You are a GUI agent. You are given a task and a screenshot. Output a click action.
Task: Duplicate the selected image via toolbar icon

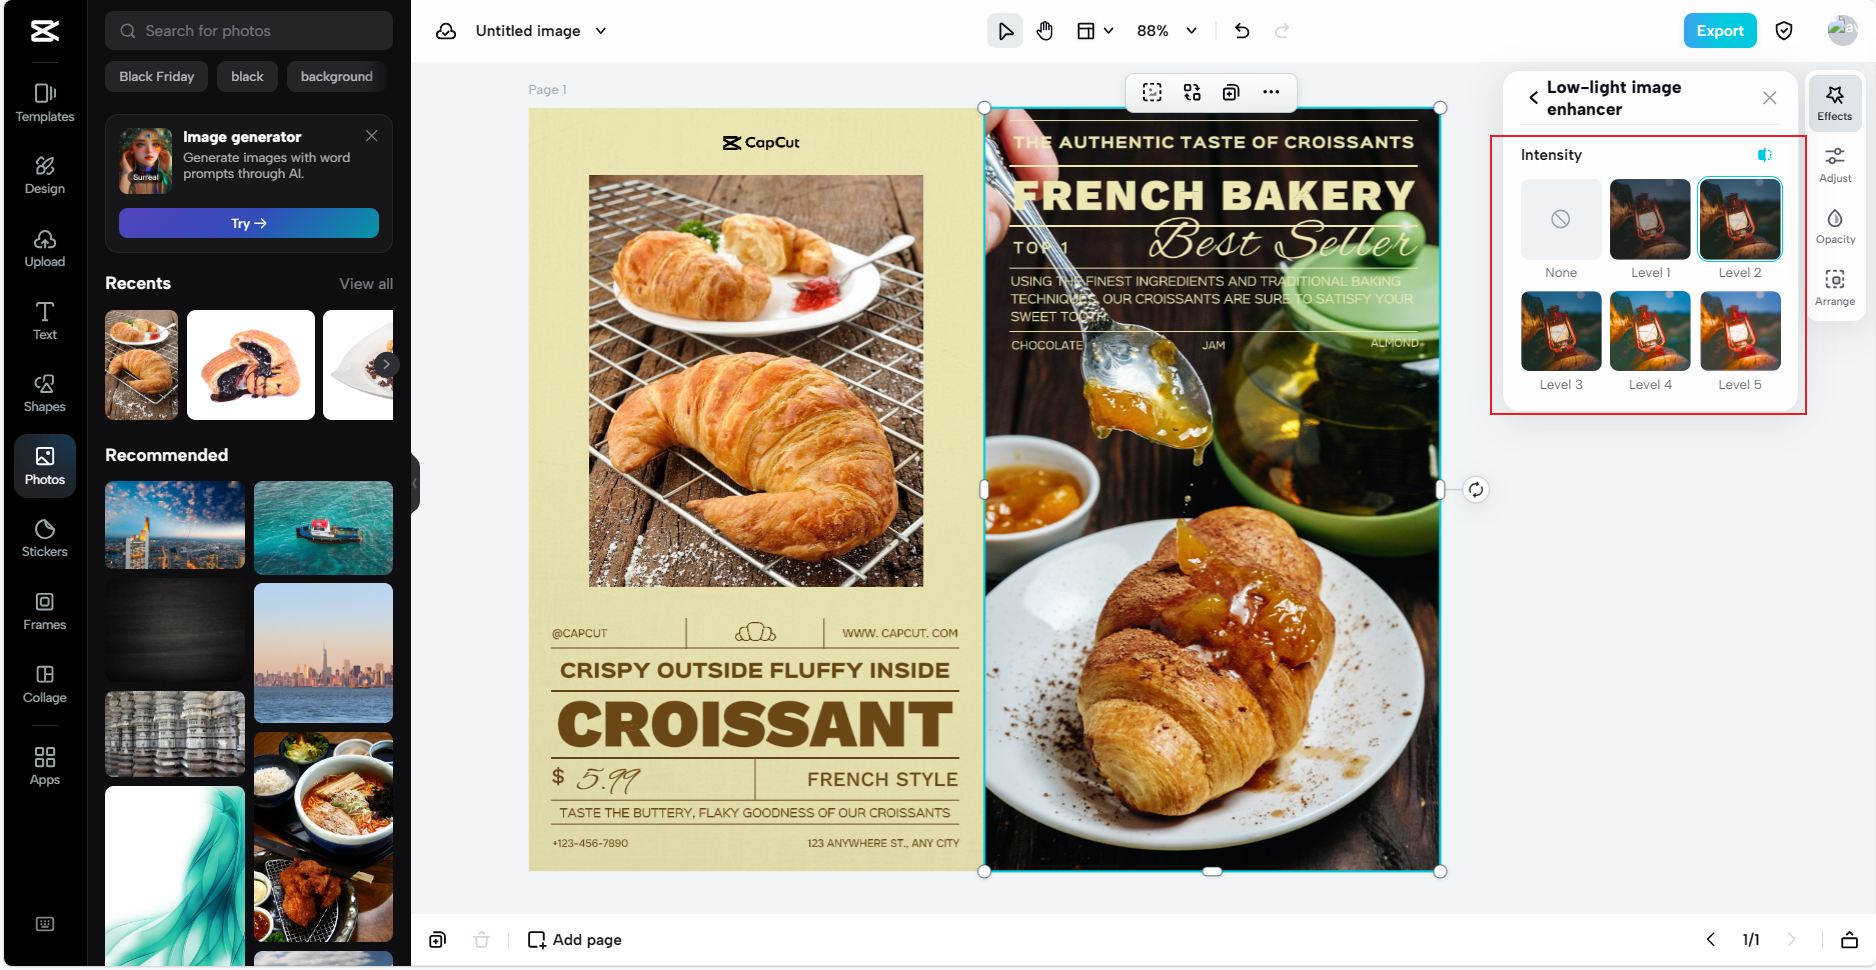point(1230,92)
